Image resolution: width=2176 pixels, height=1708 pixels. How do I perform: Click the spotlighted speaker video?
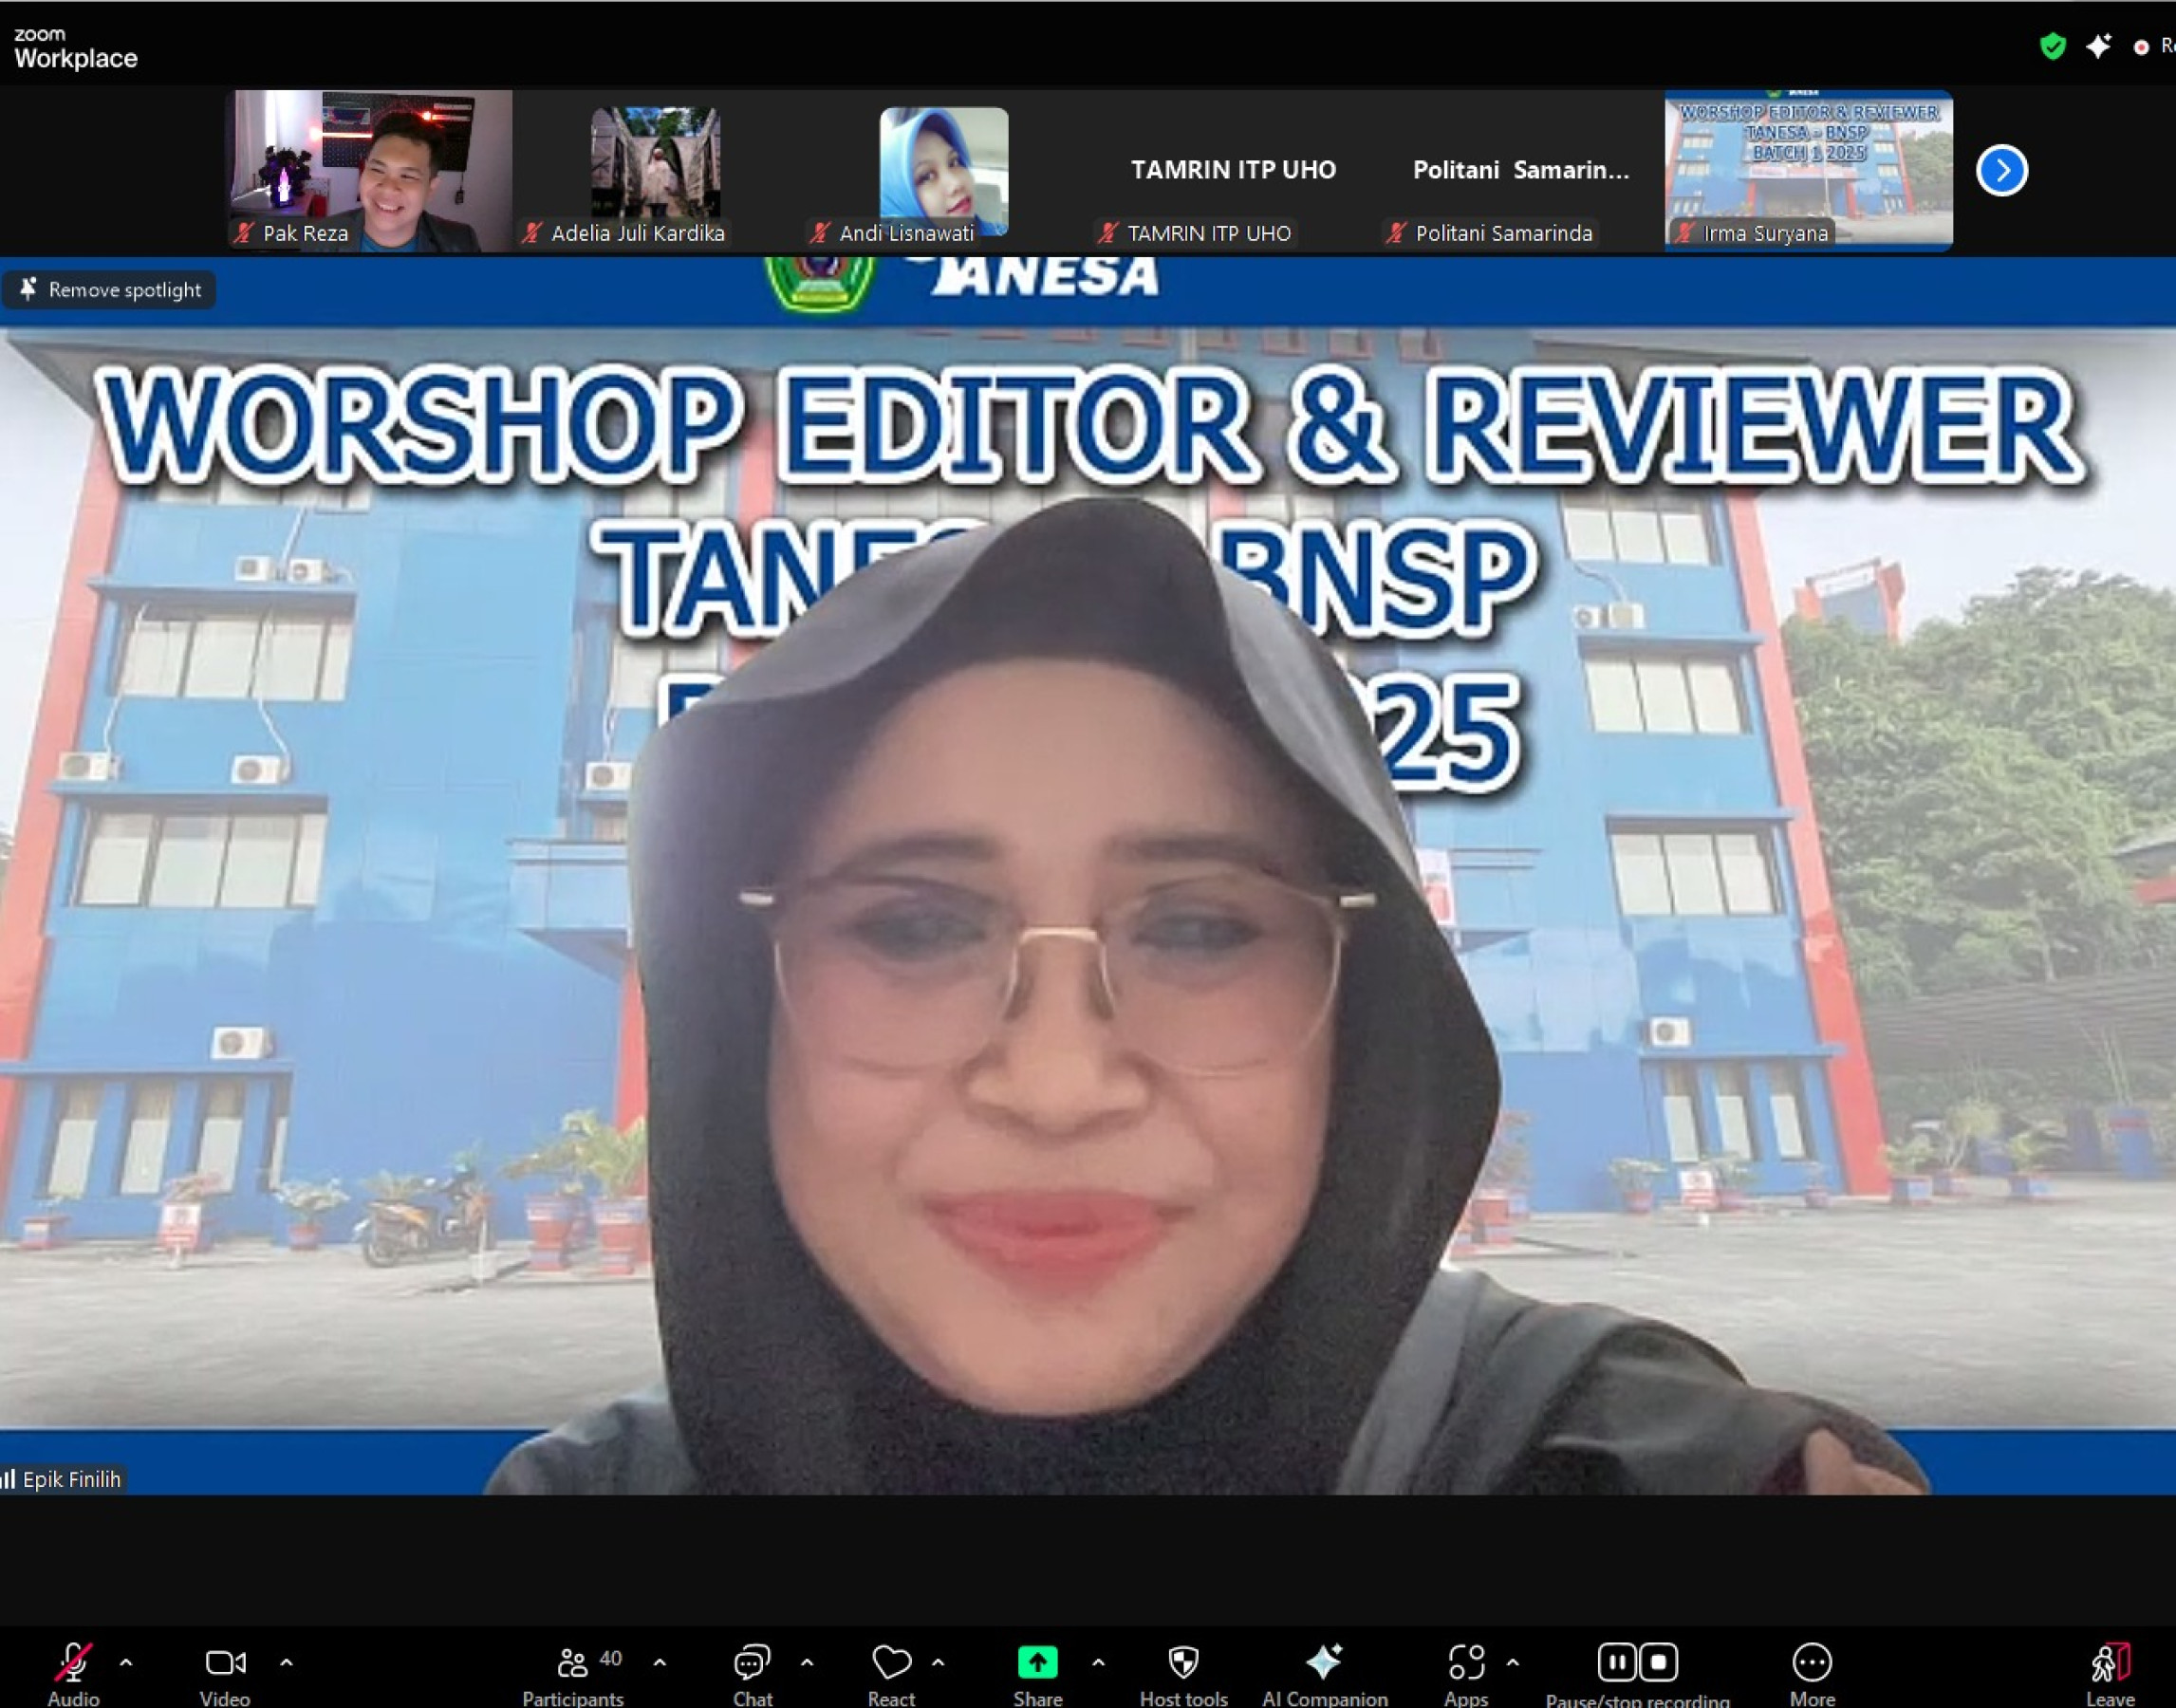1088,876
